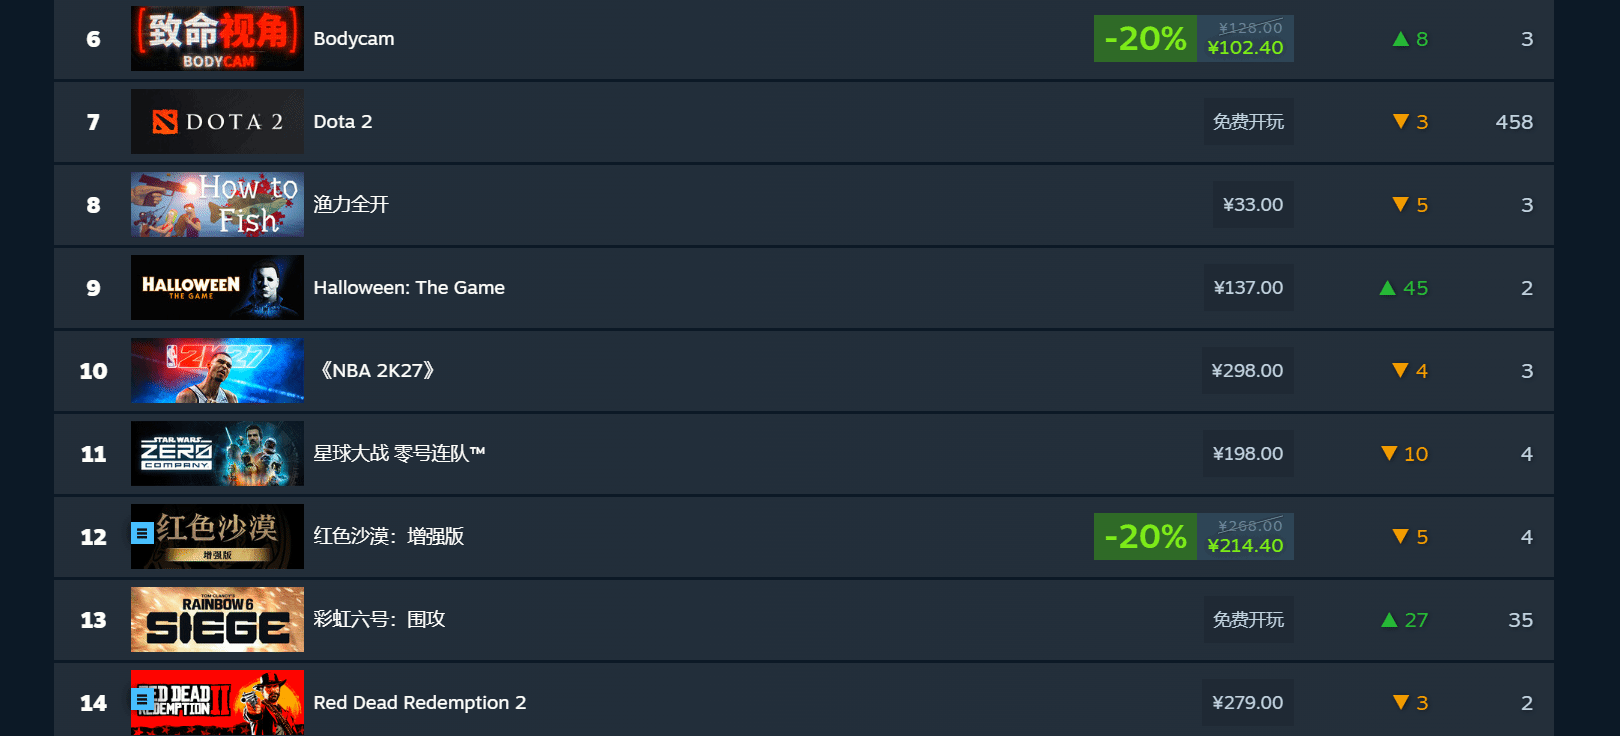Viewport: 1620px width, 736px height.
Task: Click the Bodycam -20% discount badge
Action: click(x=1145, y=38)
